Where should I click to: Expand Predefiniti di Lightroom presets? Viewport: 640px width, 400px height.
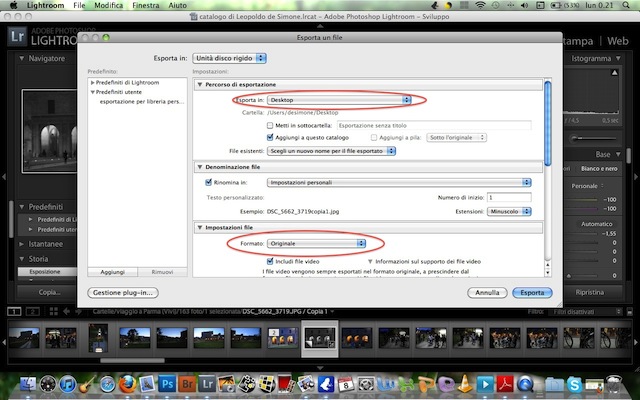[93, 82]
